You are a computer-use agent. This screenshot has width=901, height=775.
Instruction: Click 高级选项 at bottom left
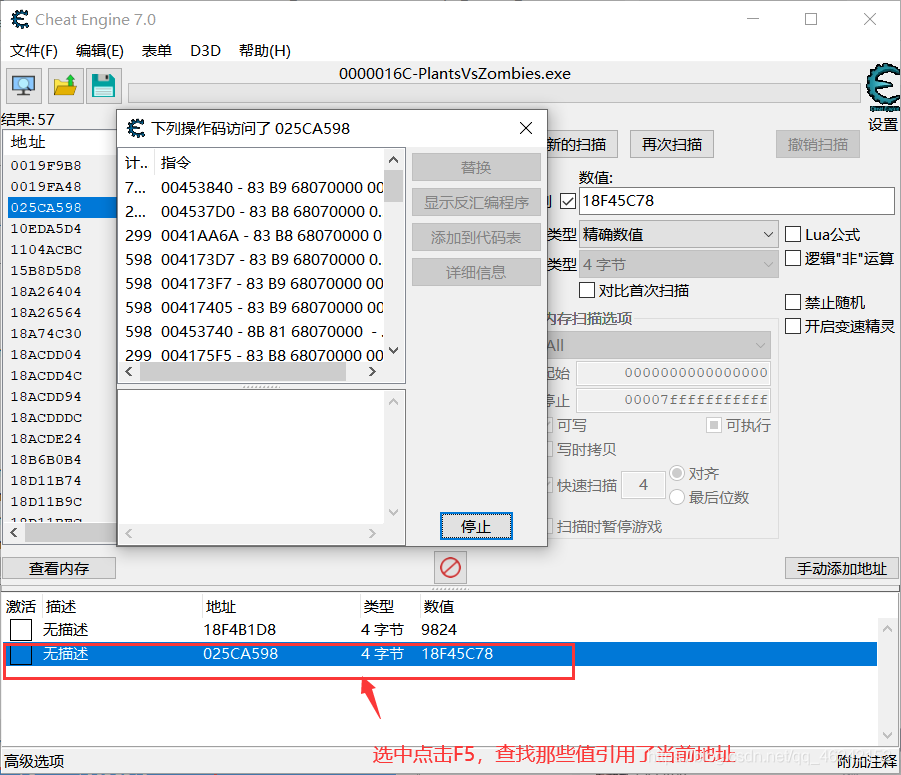click(x=34, y=762)
